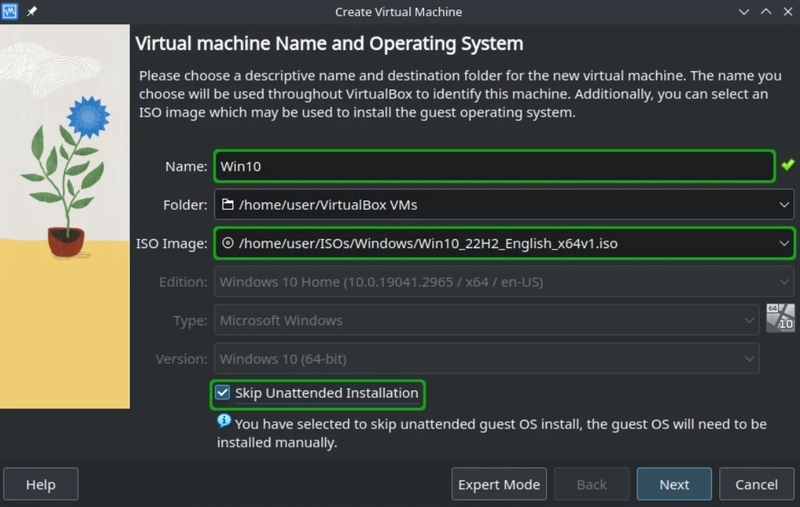Viewport: 800px width, 507px height.
Task: Click the folder icon in Folder field
Action: click(228, 205)
